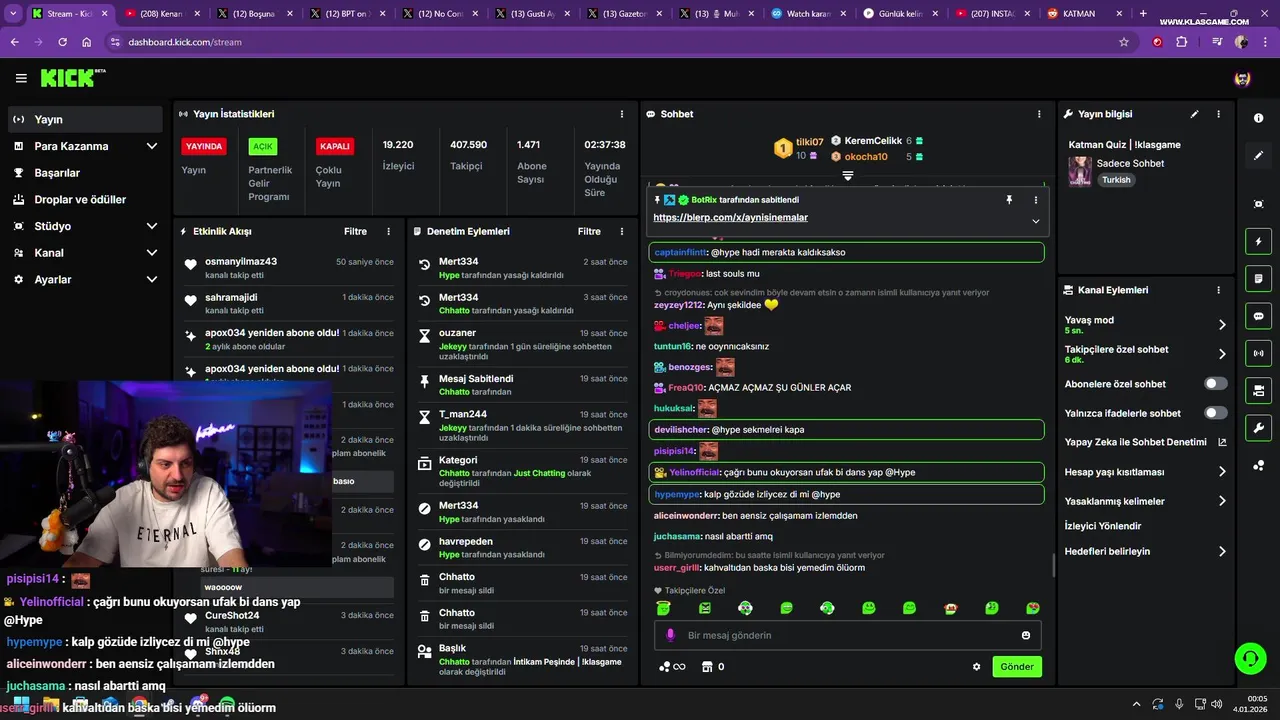Click the Bir mesaj gönderin input field
This screenshot has height=720, width=1280.
(x=848, y=635)
